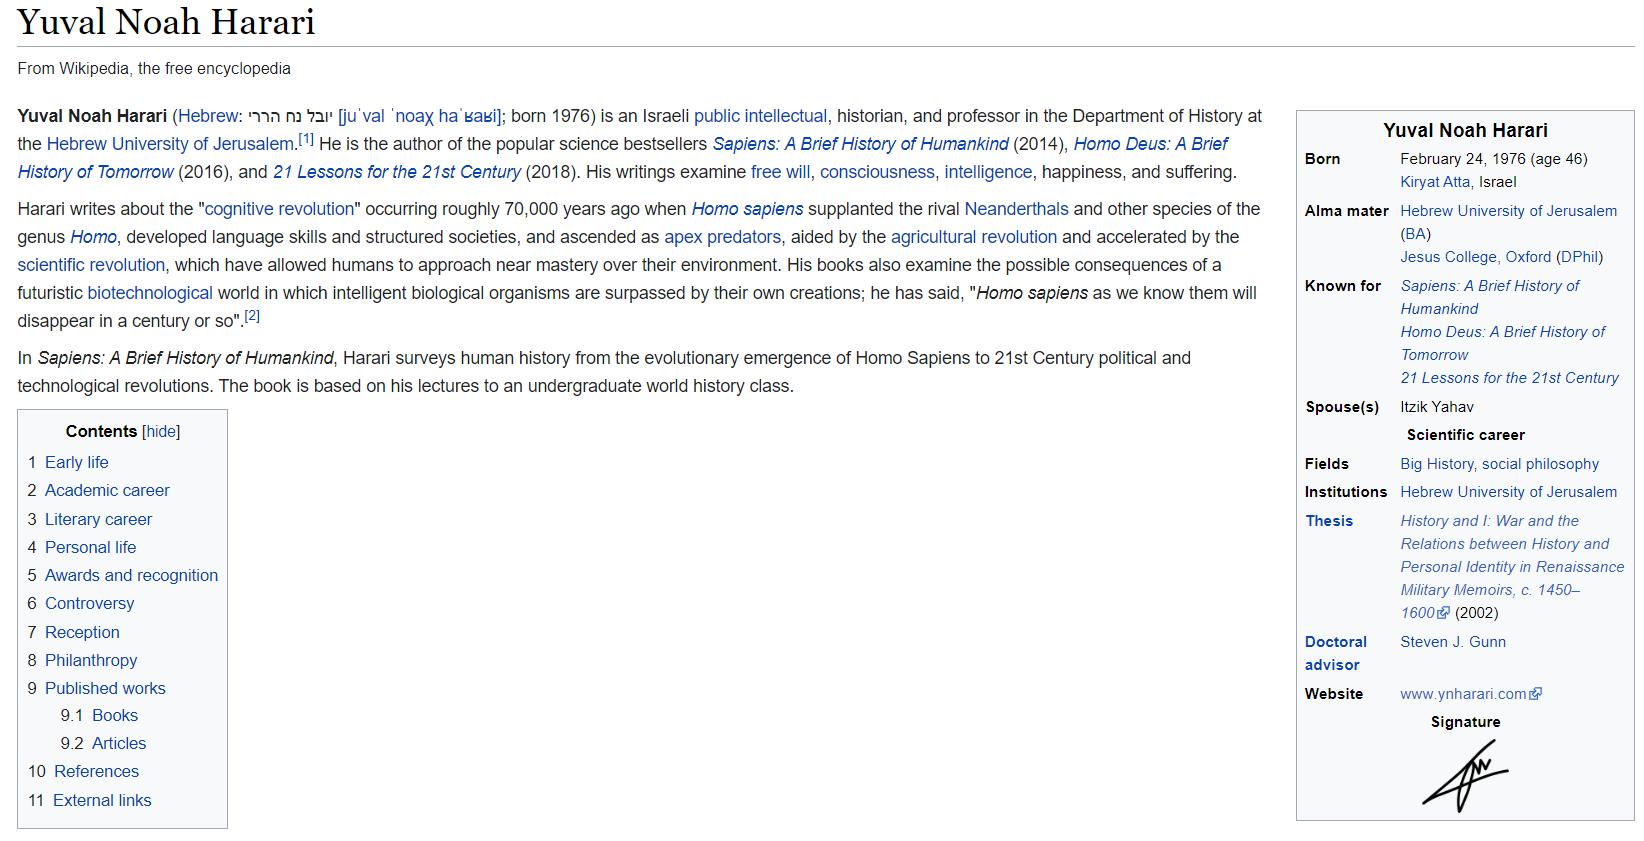Navigate to Awards and recognition section
Viewport: 1644px width, 841px height.
pyautogui.click(x=131, y=575)
